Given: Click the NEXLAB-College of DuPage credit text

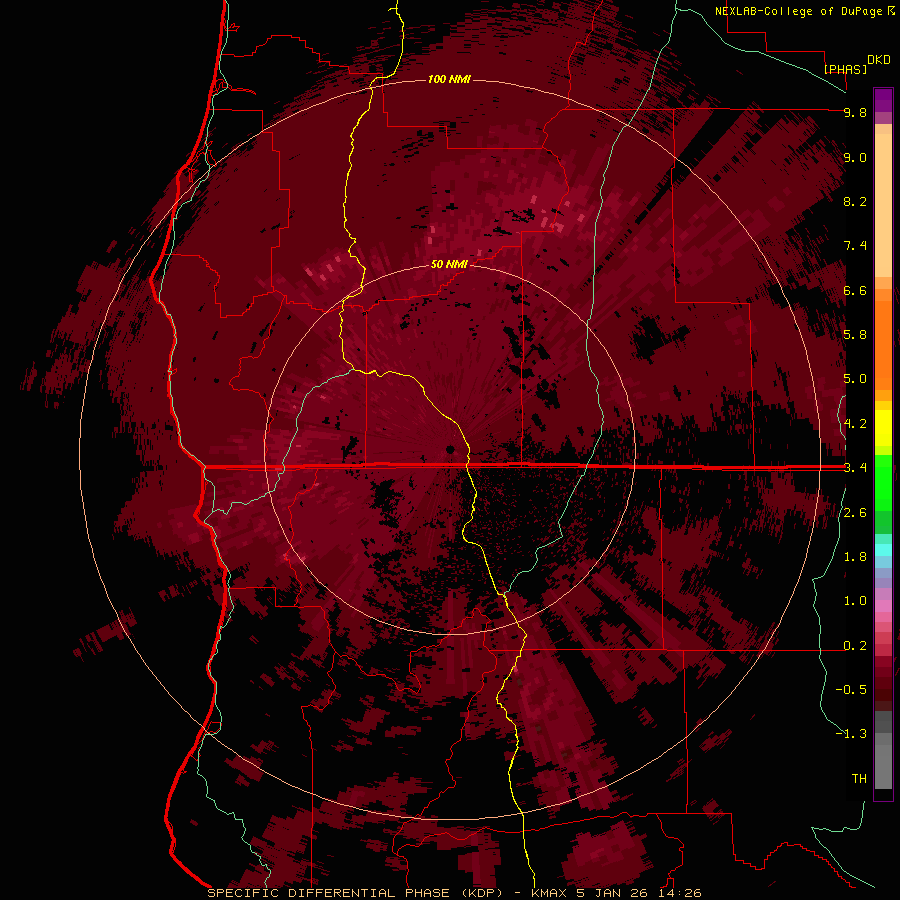Looking at the screenshot, I should tap(798, 11).
